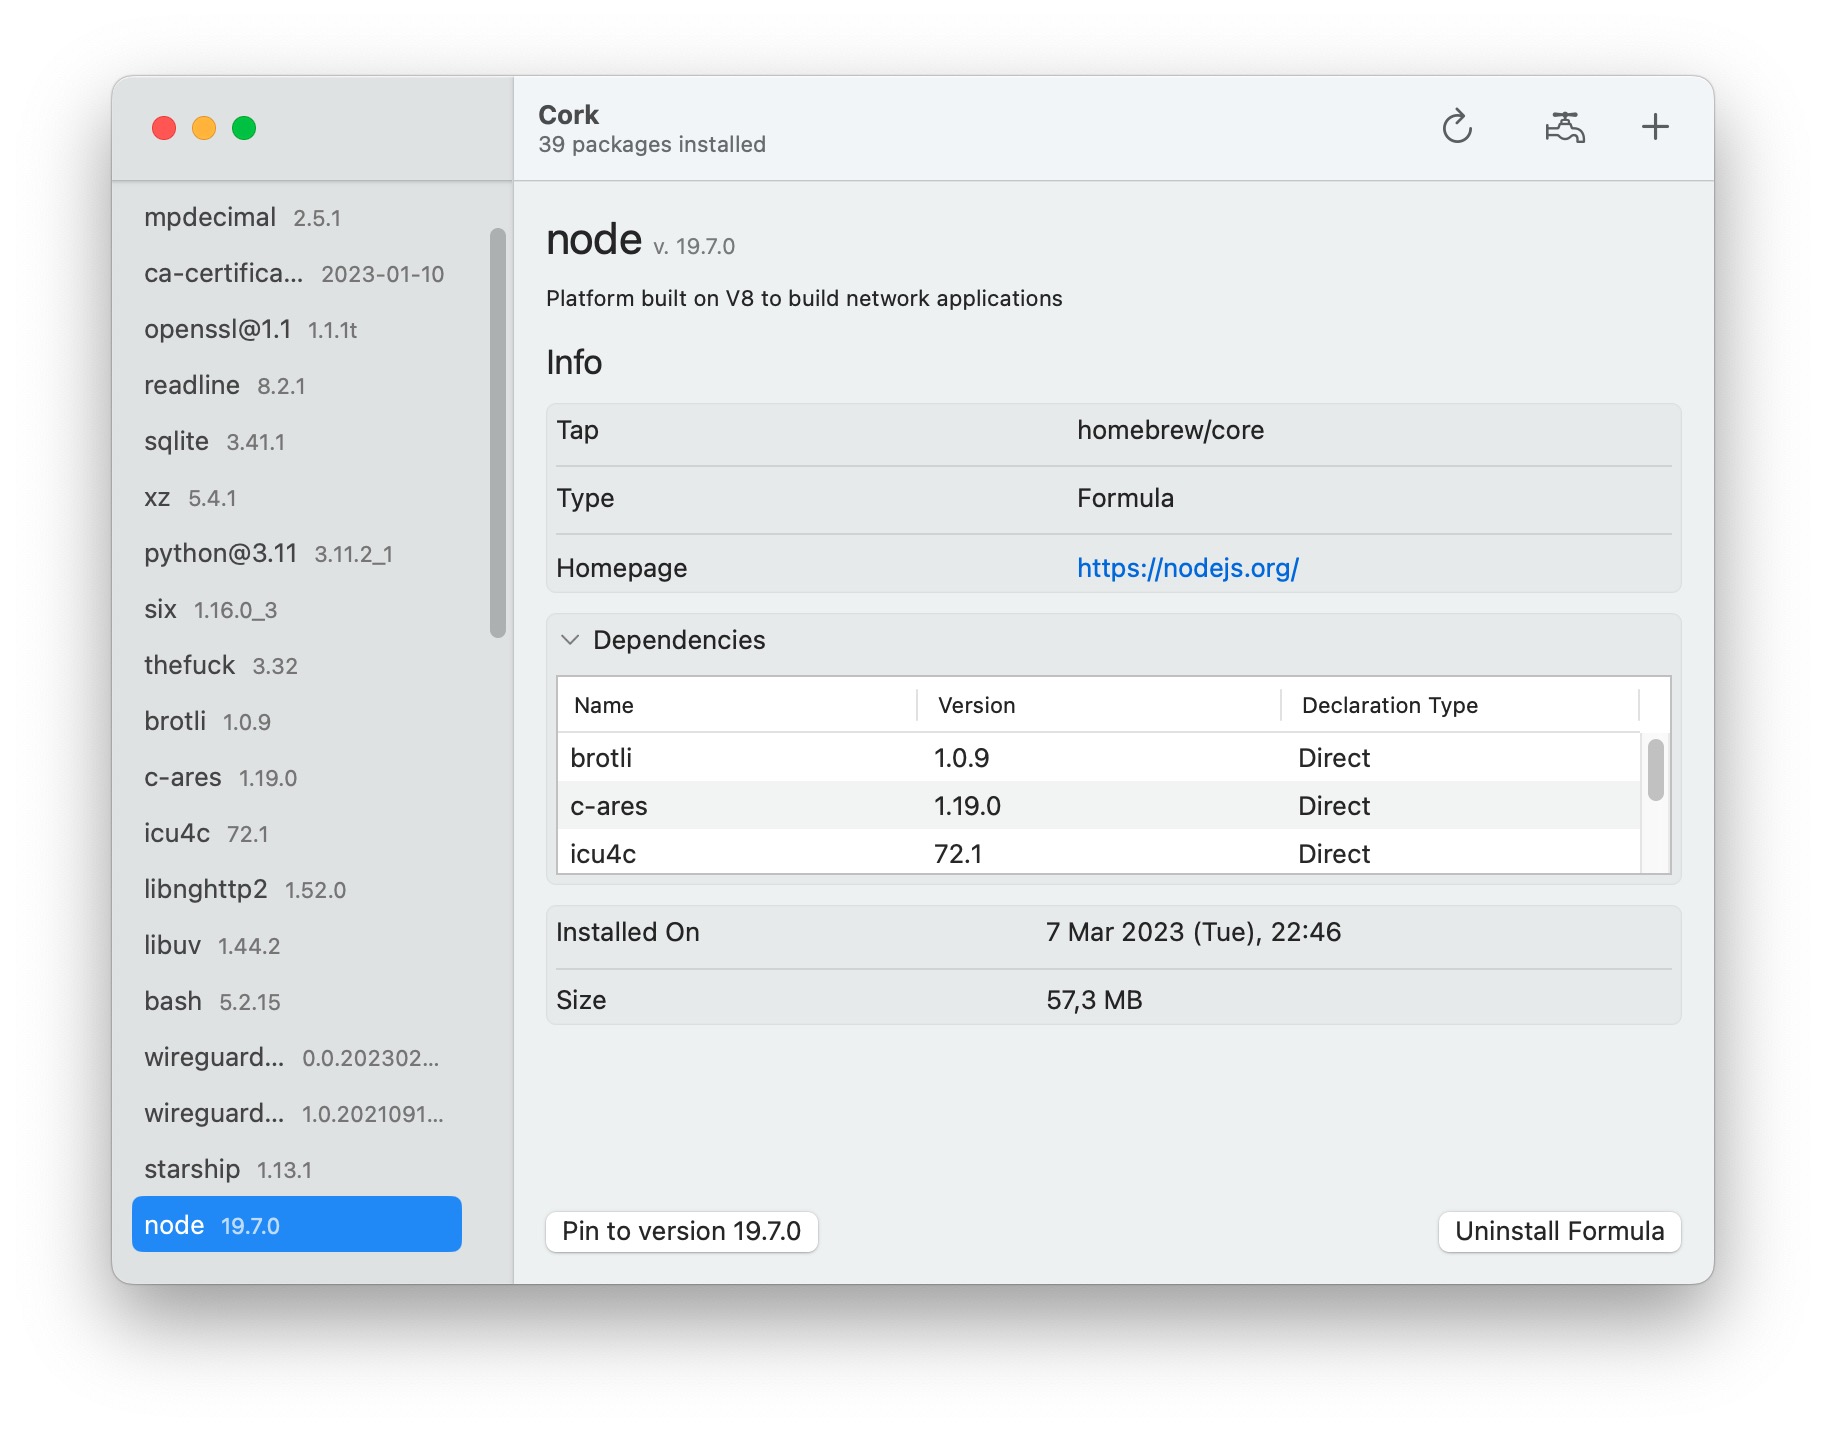Click the Formula type value
Screen dimensions: 1826x1432
[x=1125, y=498]
